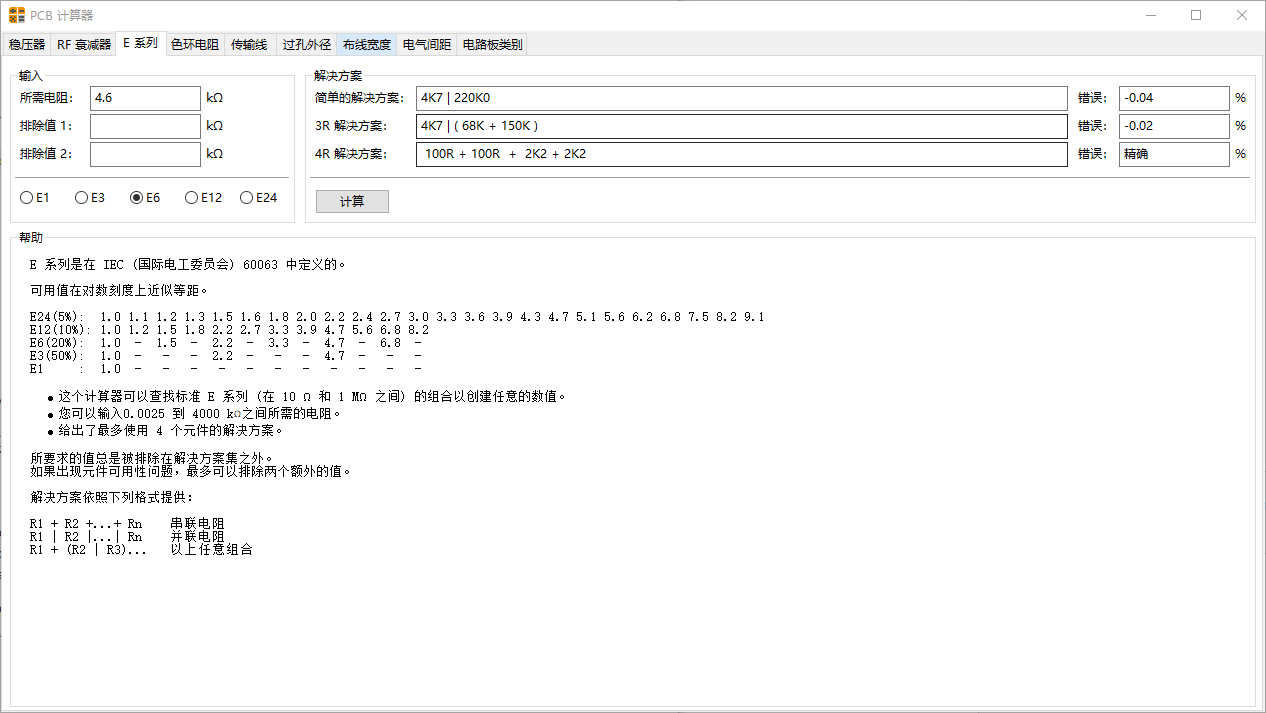The height and width of the screenshot is (713, 1266).
Task: Select the 色环电阻 tab
Action: pyautogui.click(x=195, y=45)
